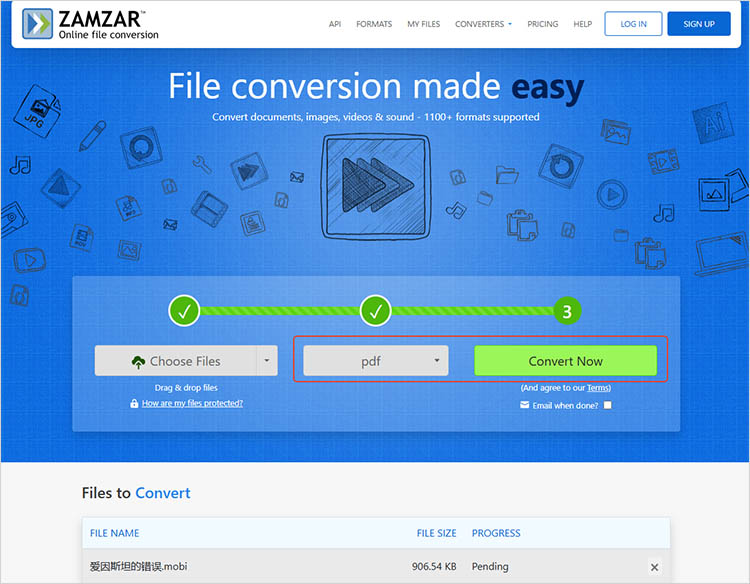Click the padlock icon beside file protection link
Screen dimensions: 750x584
pos(134,403)
